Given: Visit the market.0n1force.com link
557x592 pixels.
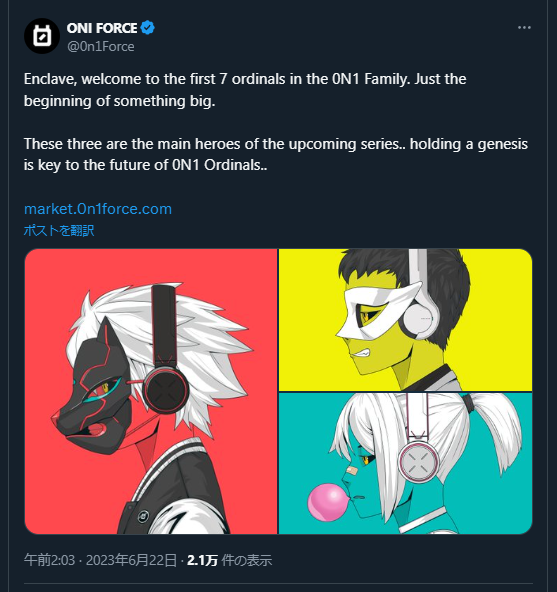Looking at the screenshot, I should (98, 209).
